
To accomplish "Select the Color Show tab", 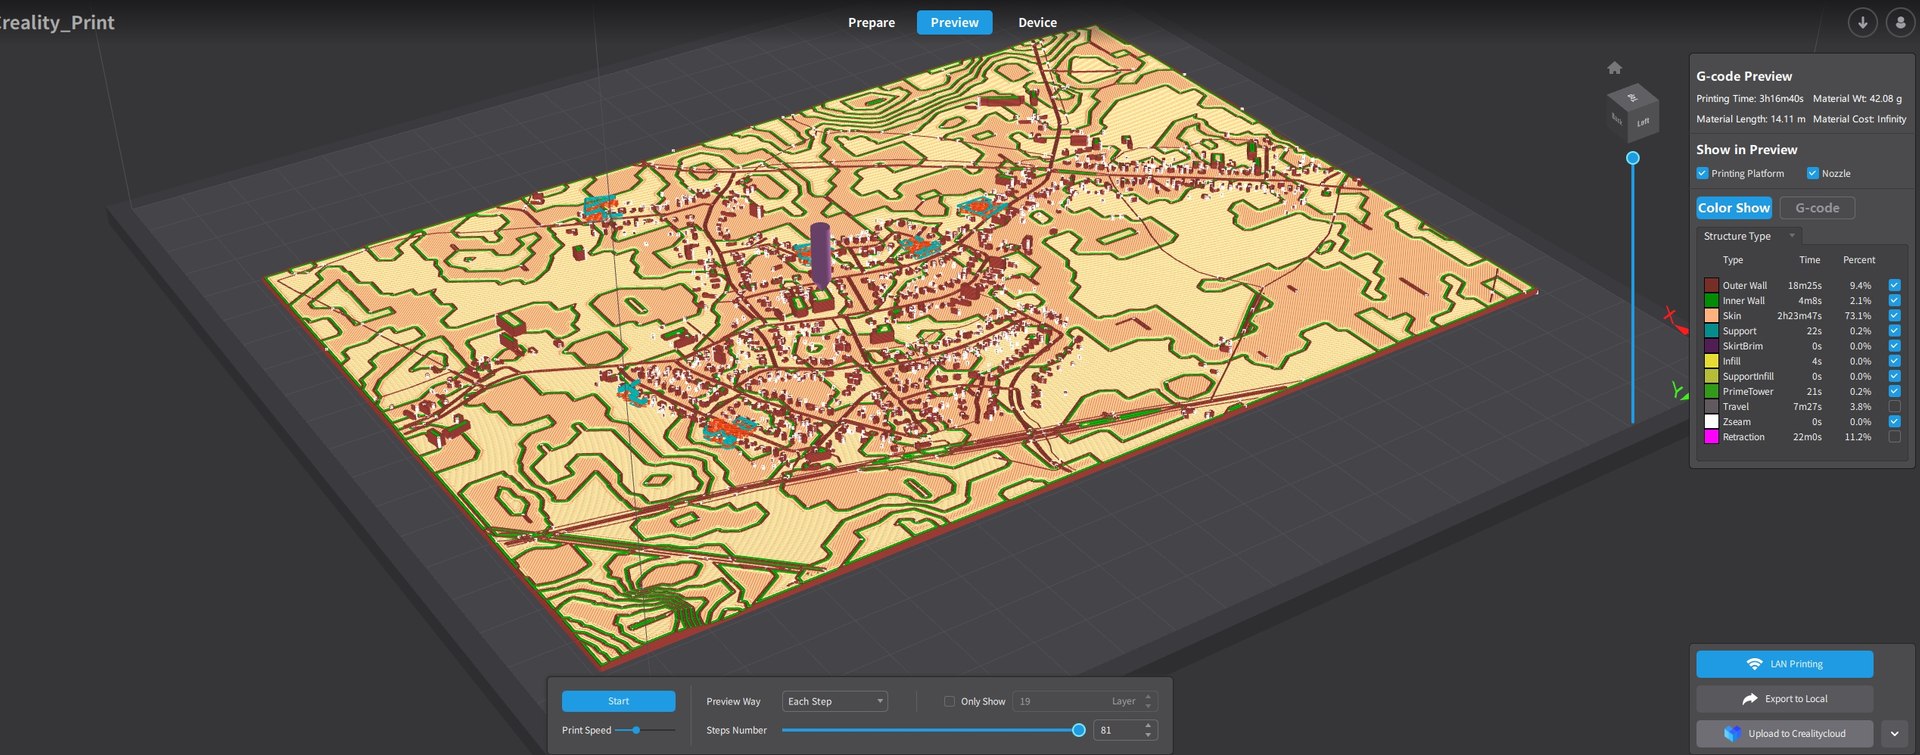I will pyautogui.click(x=1734, y=208).
